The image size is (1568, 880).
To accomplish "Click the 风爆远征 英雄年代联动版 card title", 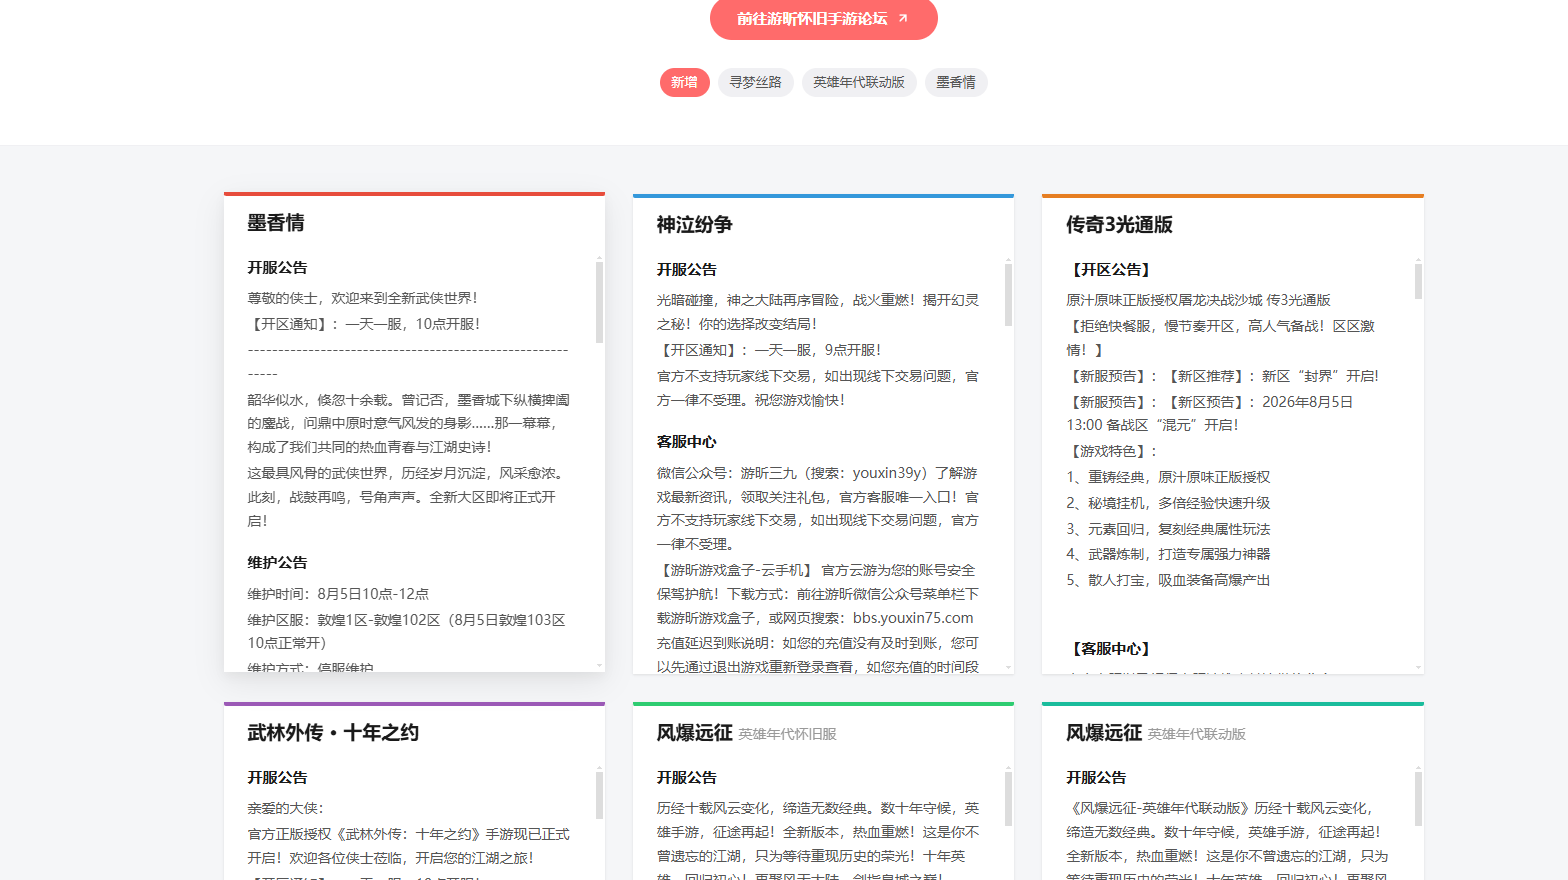I will click(1156, 733).
